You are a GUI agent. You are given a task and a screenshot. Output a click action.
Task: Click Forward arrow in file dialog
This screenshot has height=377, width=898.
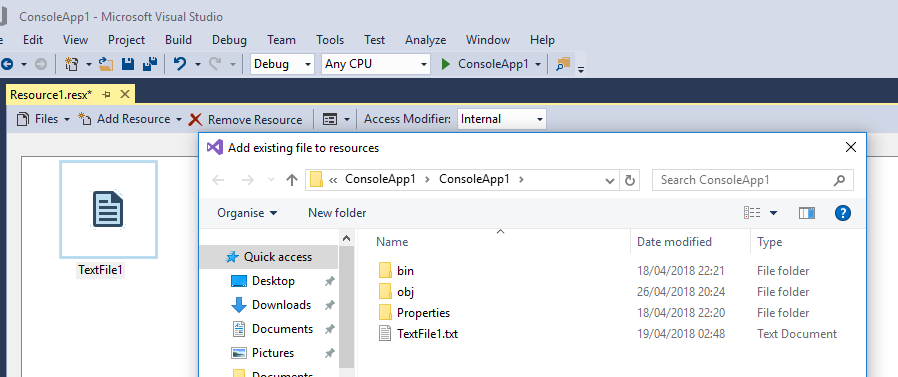[x=247, y=180]
